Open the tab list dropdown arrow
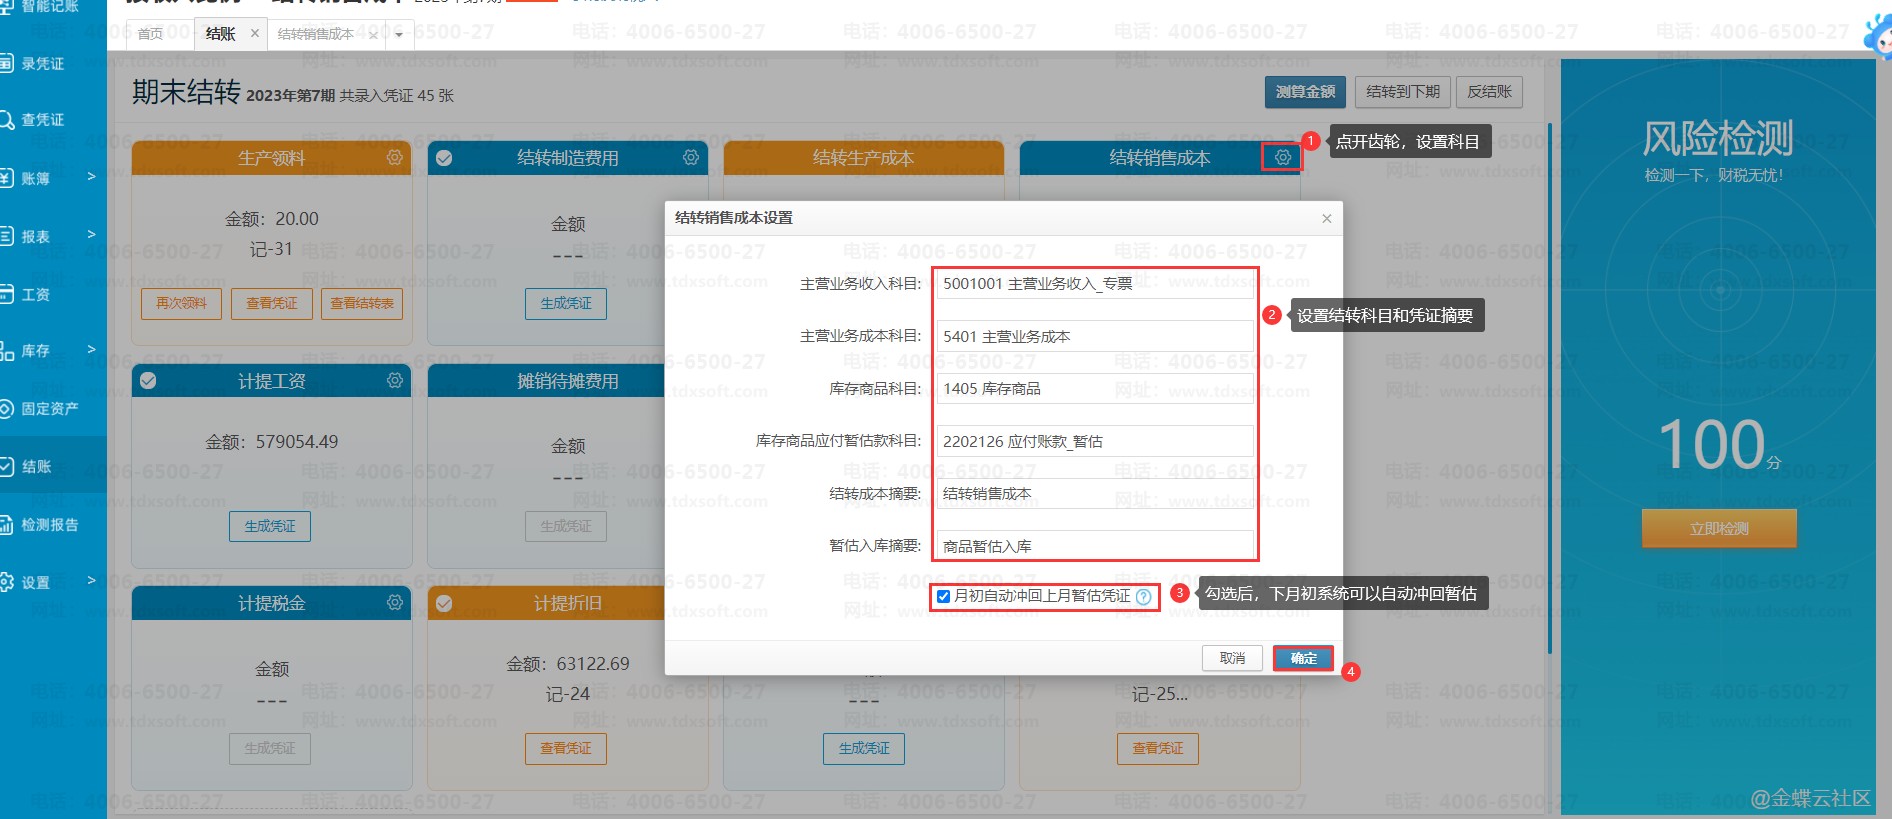The image size is (1892, 819). point(399,35)
